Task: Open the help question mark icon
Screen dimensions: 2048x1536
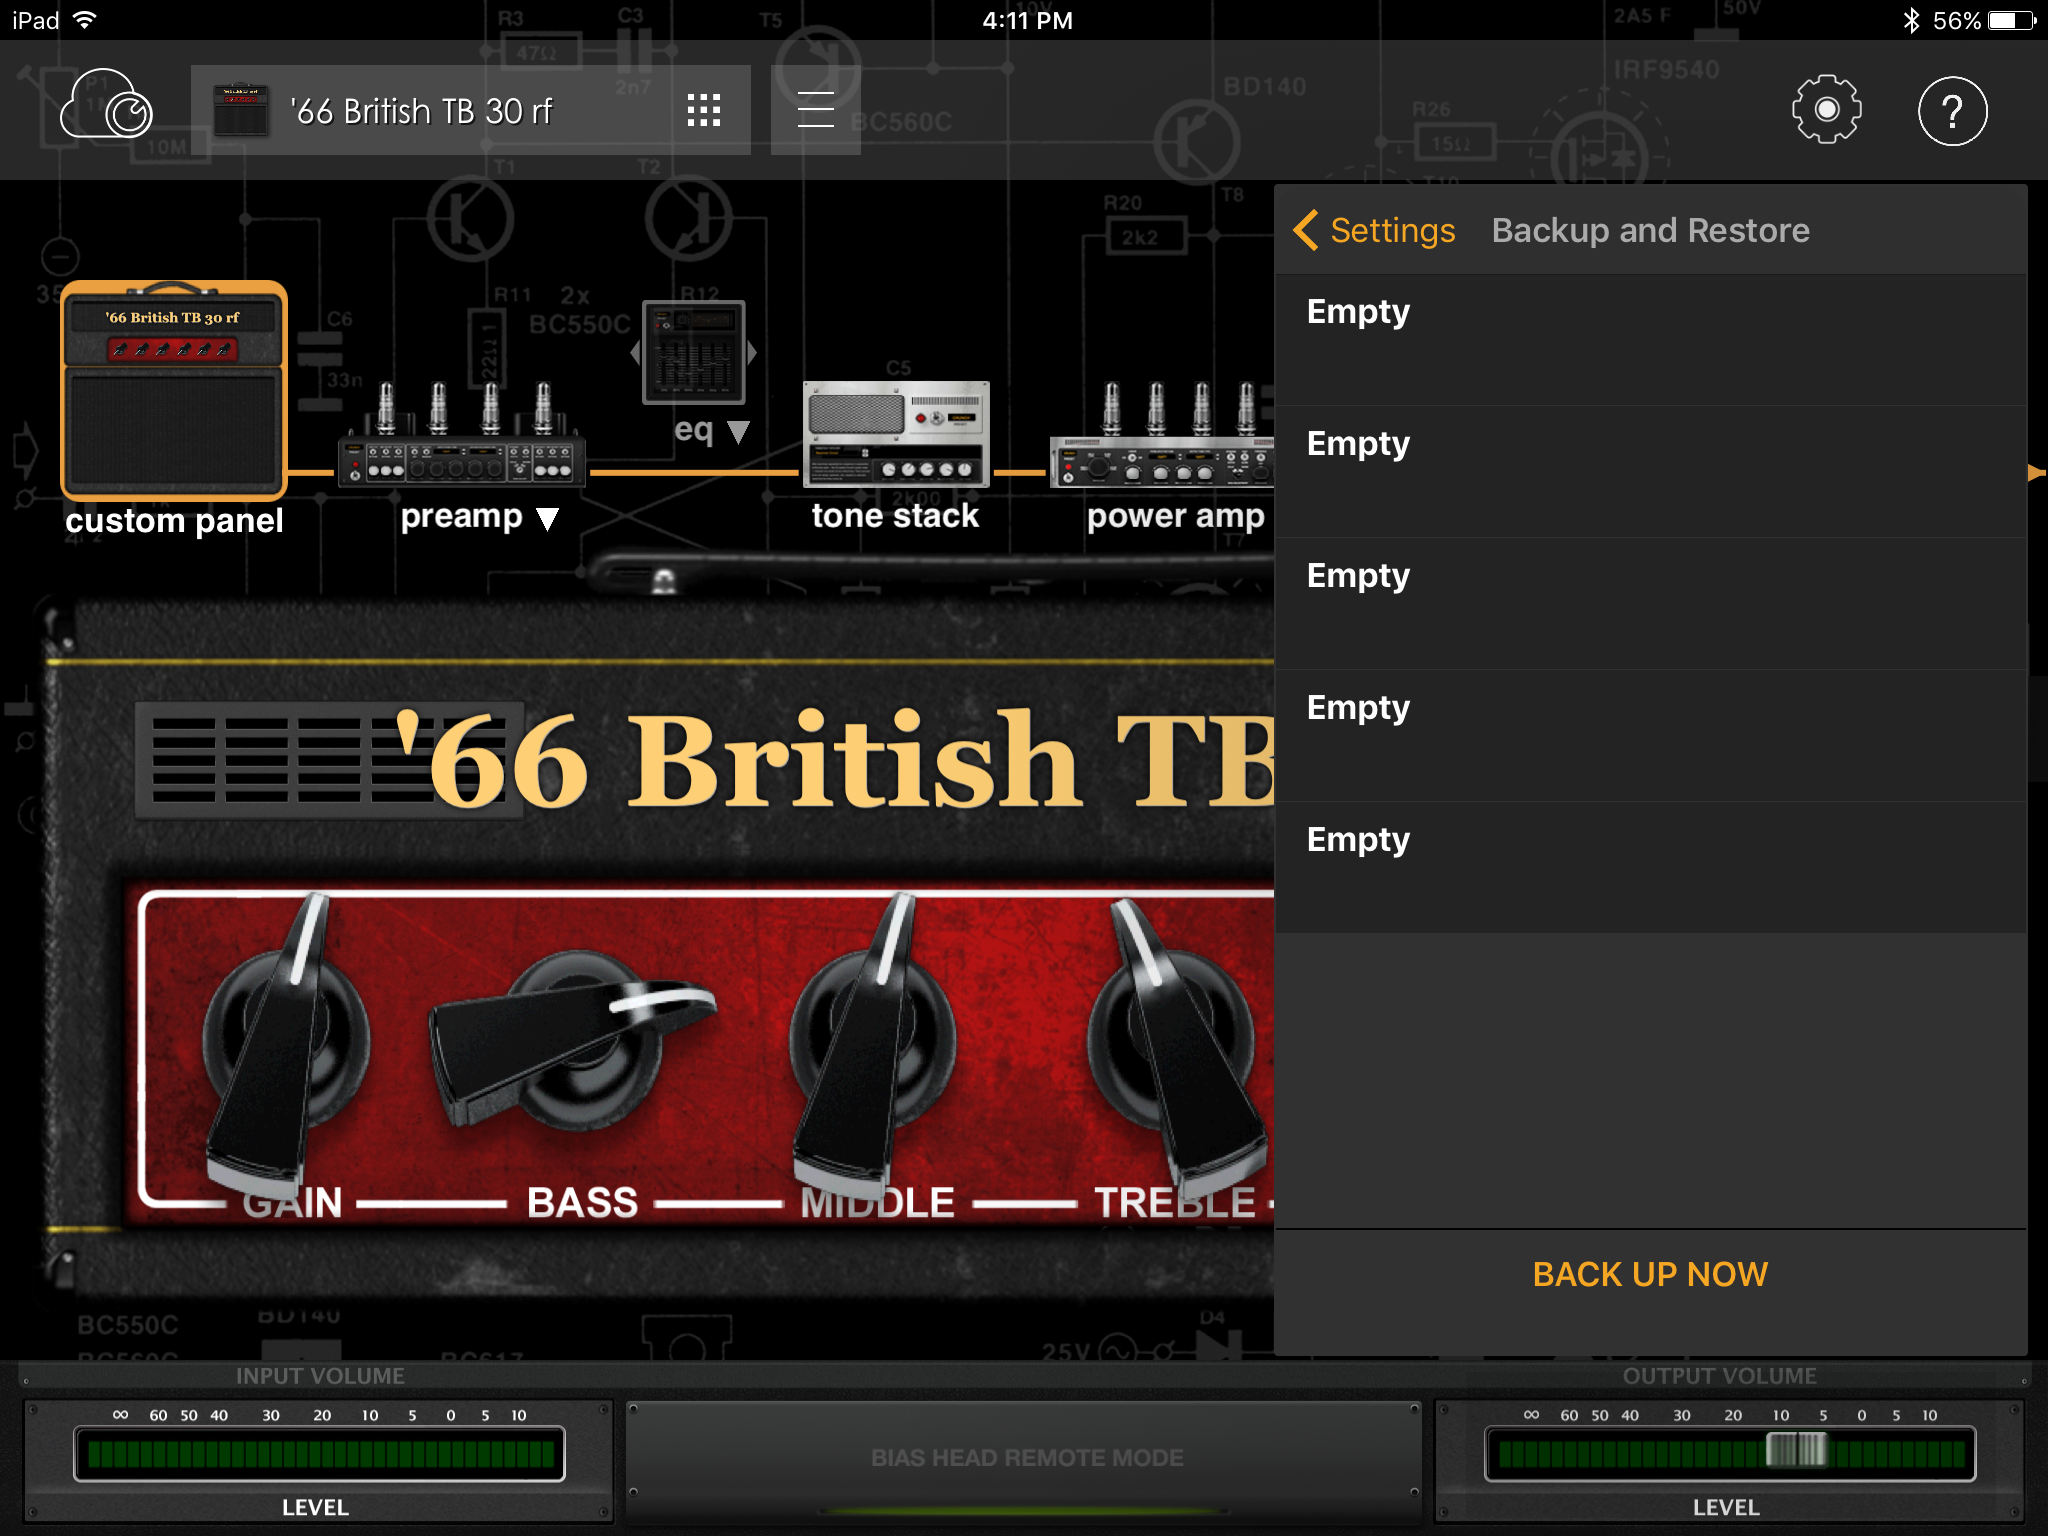Action: pyautogui.click(x=1951, y=110)
